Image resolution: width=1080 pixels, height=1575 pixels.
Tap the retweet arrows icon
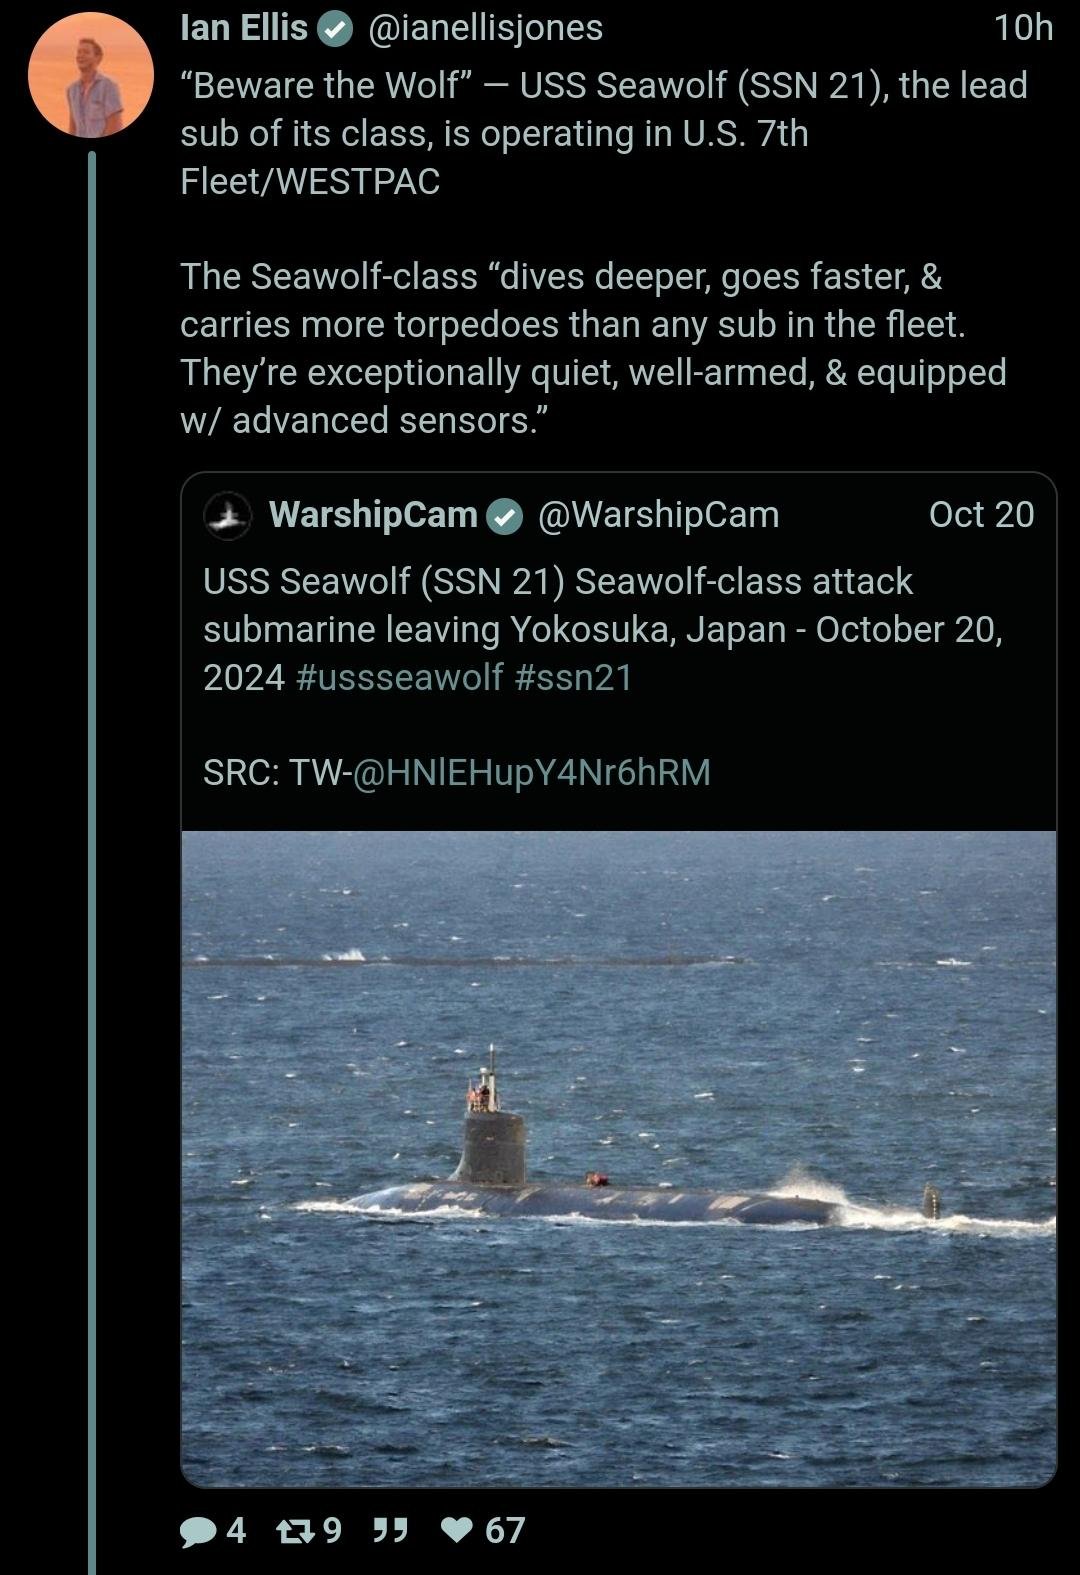[293, 1530]
